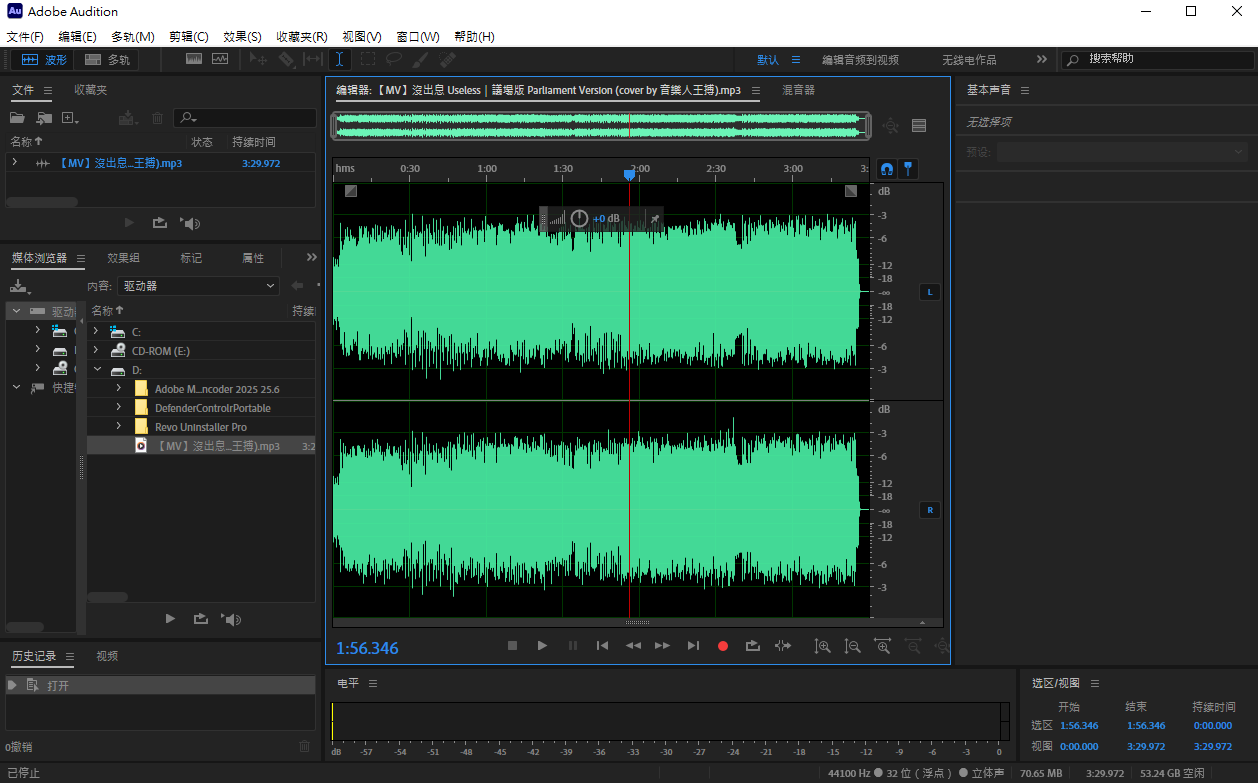Expand the Revo Uninstaller Pro folder
The image size is (1258, 783).
[118, 427]
